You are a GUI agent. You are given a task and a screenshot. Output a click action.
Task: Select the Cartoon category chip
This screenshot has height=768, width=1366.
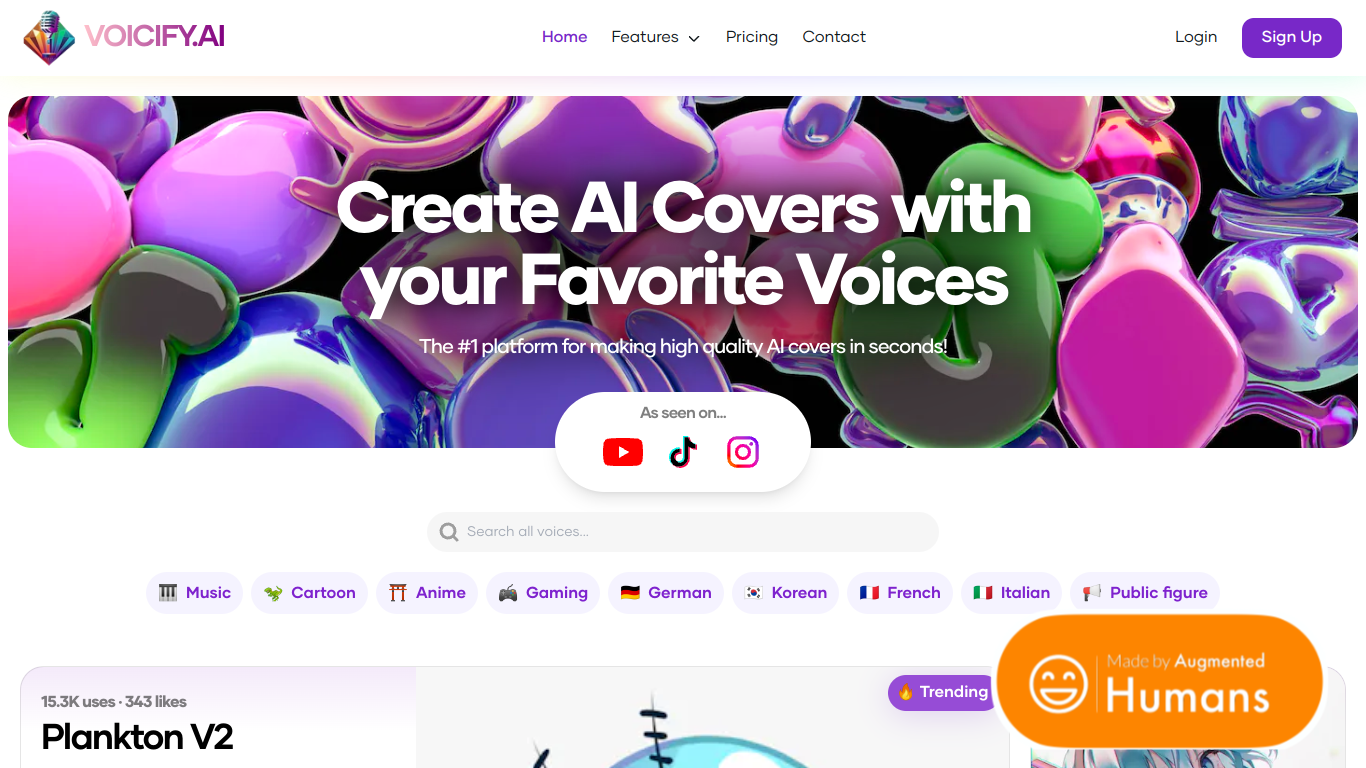pyautogui.click(x=310, y=593)
